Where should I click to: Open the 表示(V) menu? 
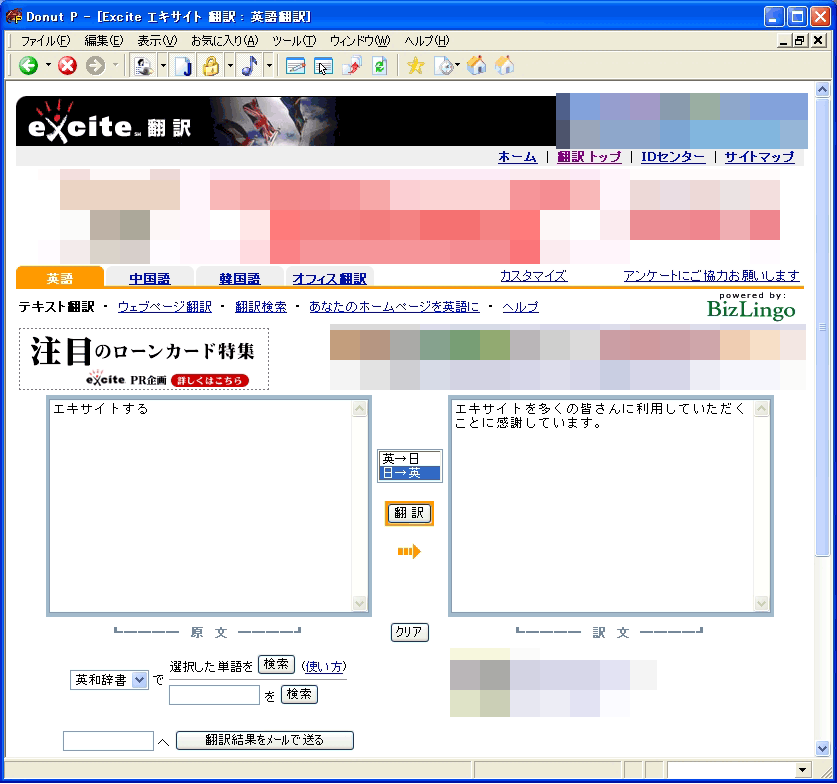tap(157, 41)
